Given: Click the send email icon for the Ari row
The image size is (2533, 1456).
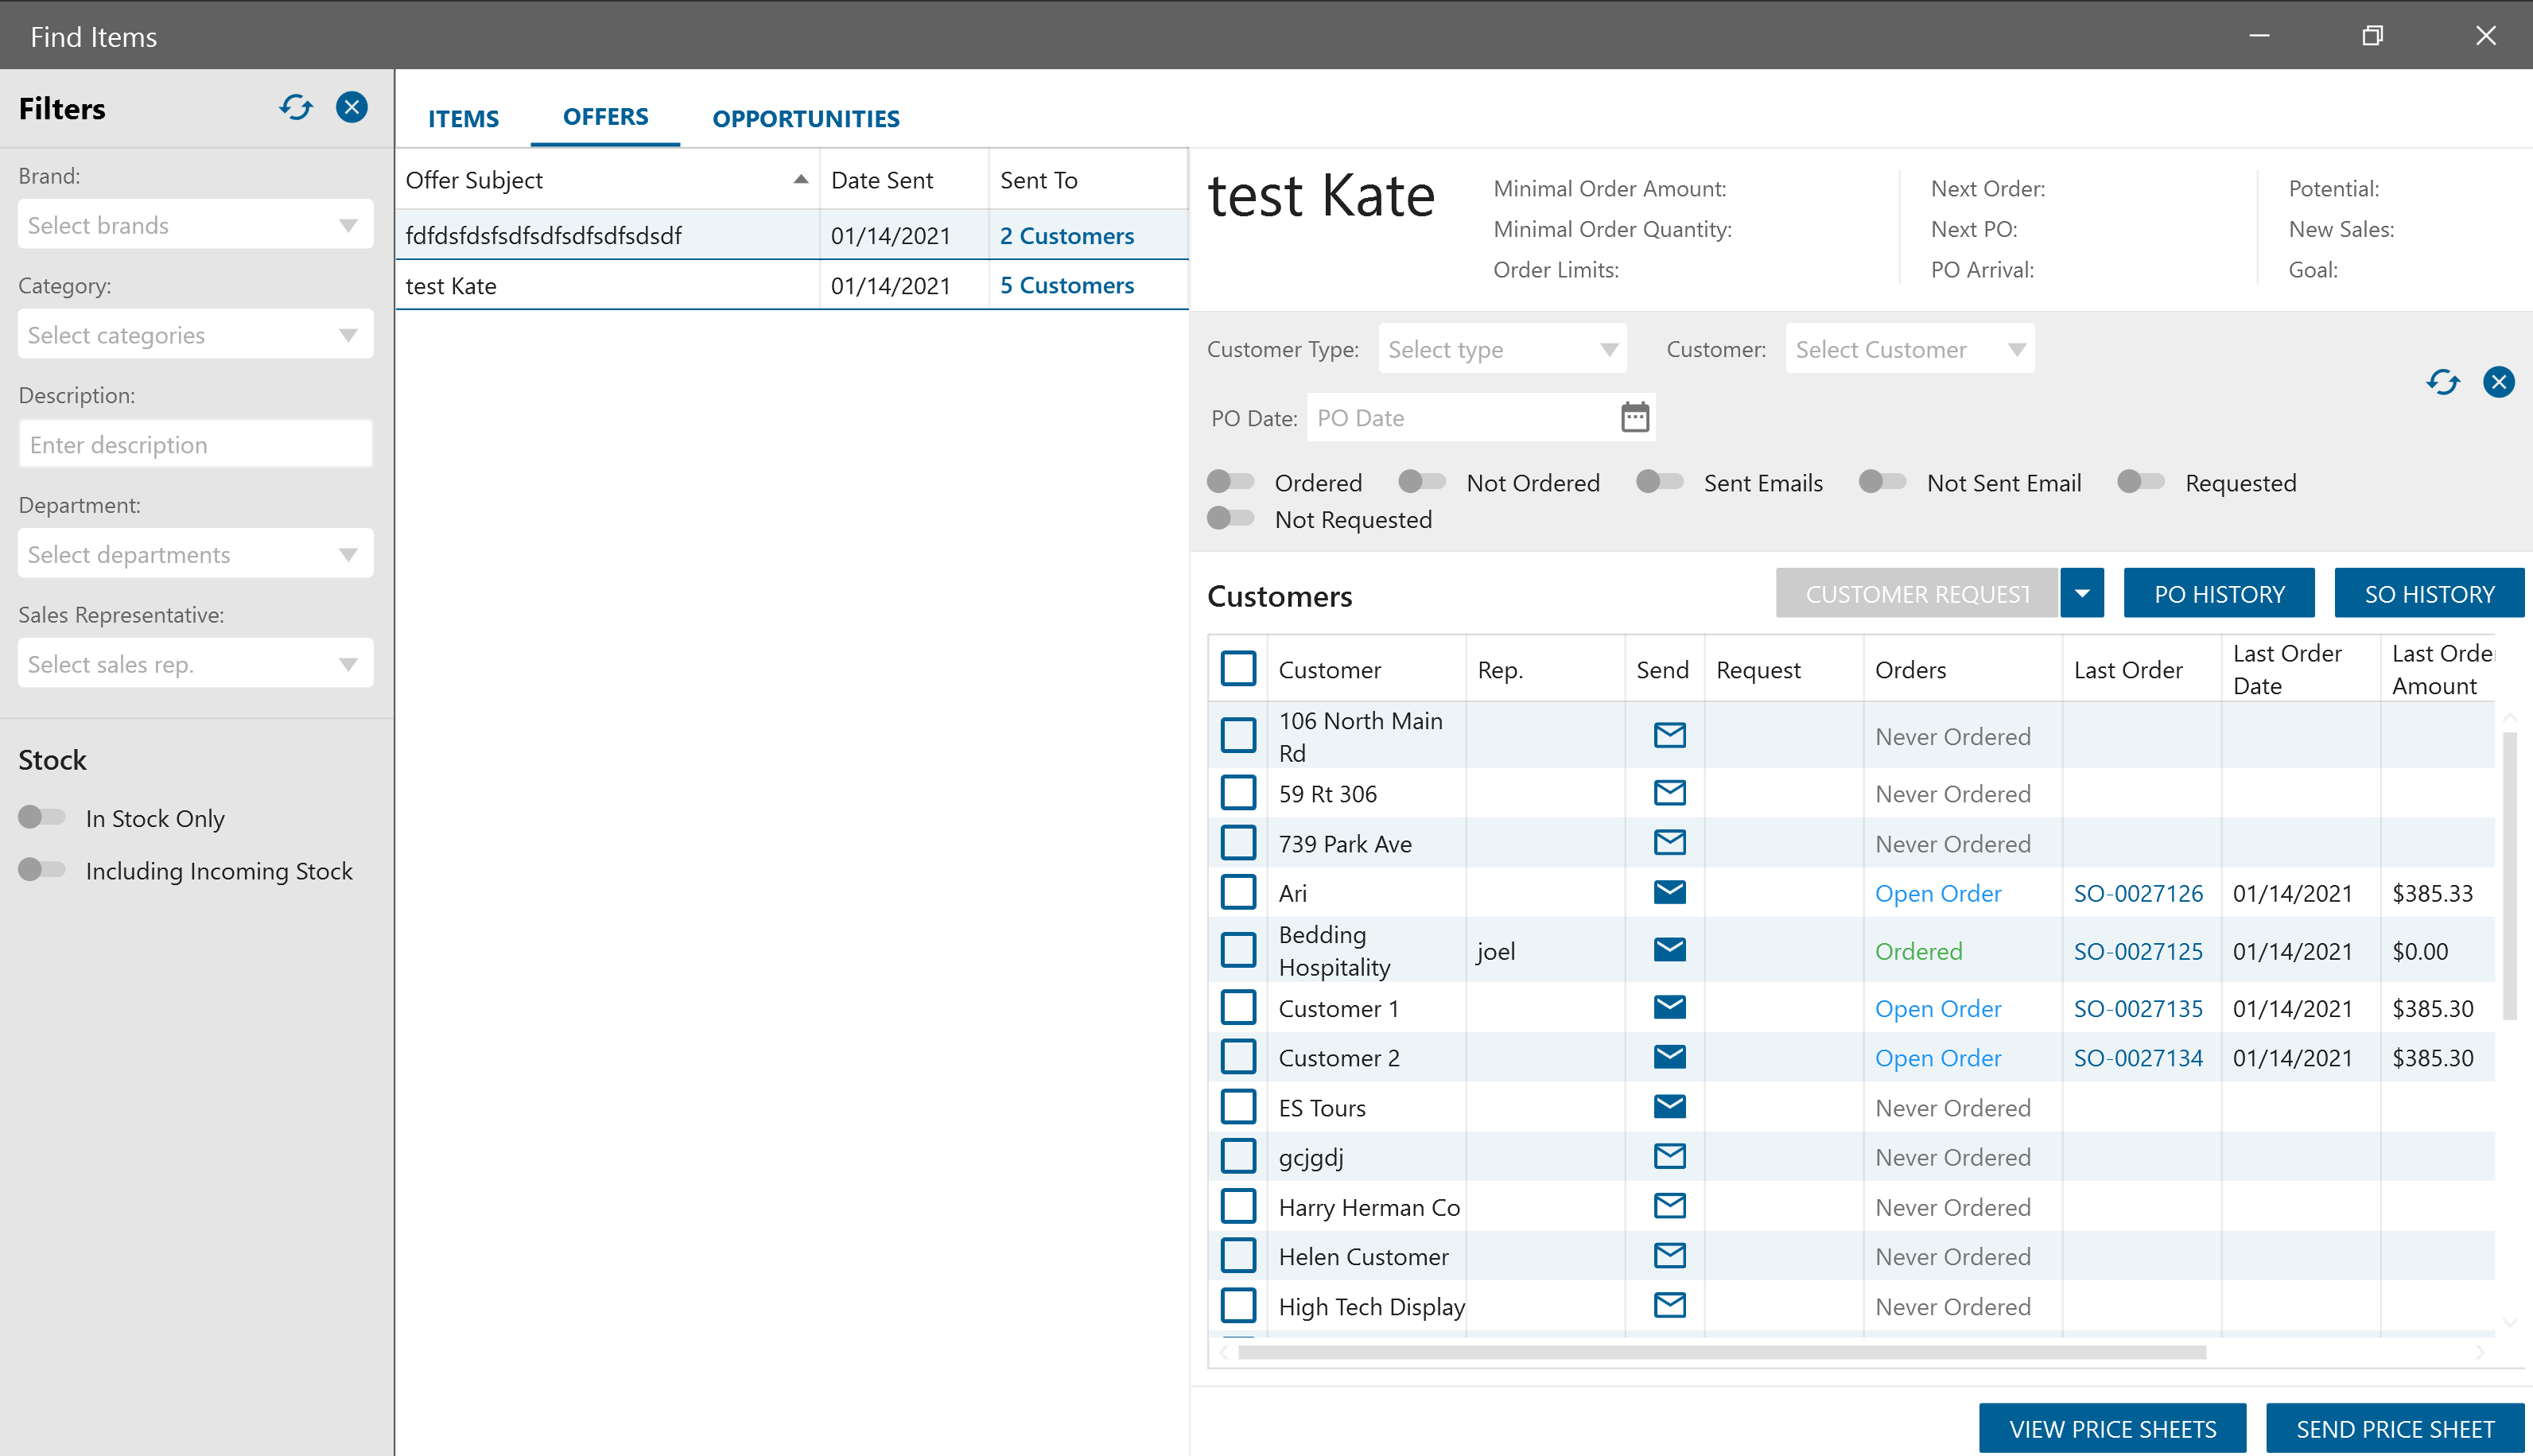Looking at the screenshot, I should tap(1669, 892).
